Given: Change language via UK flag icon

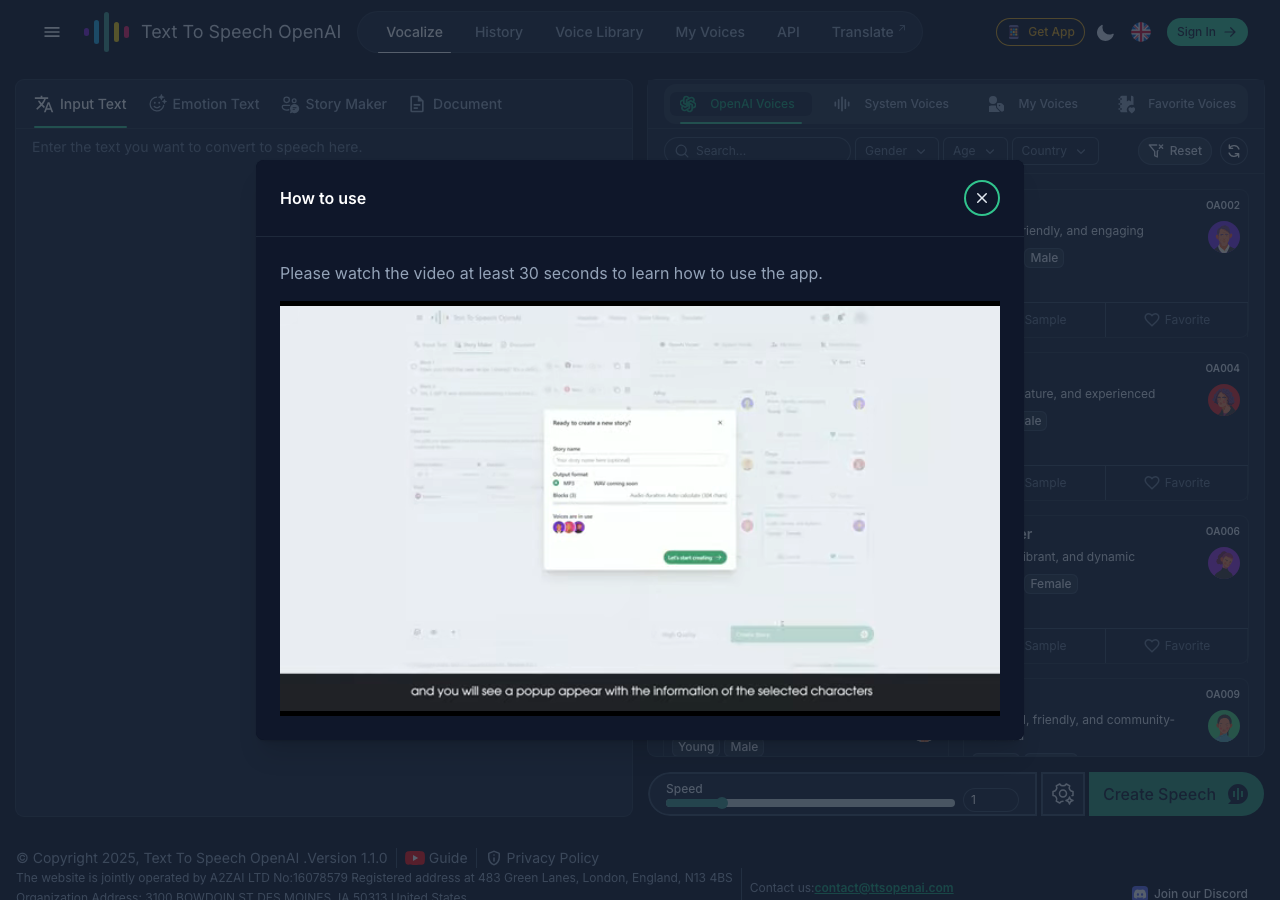Looking at the screenshot, I should pos(1141,32).
